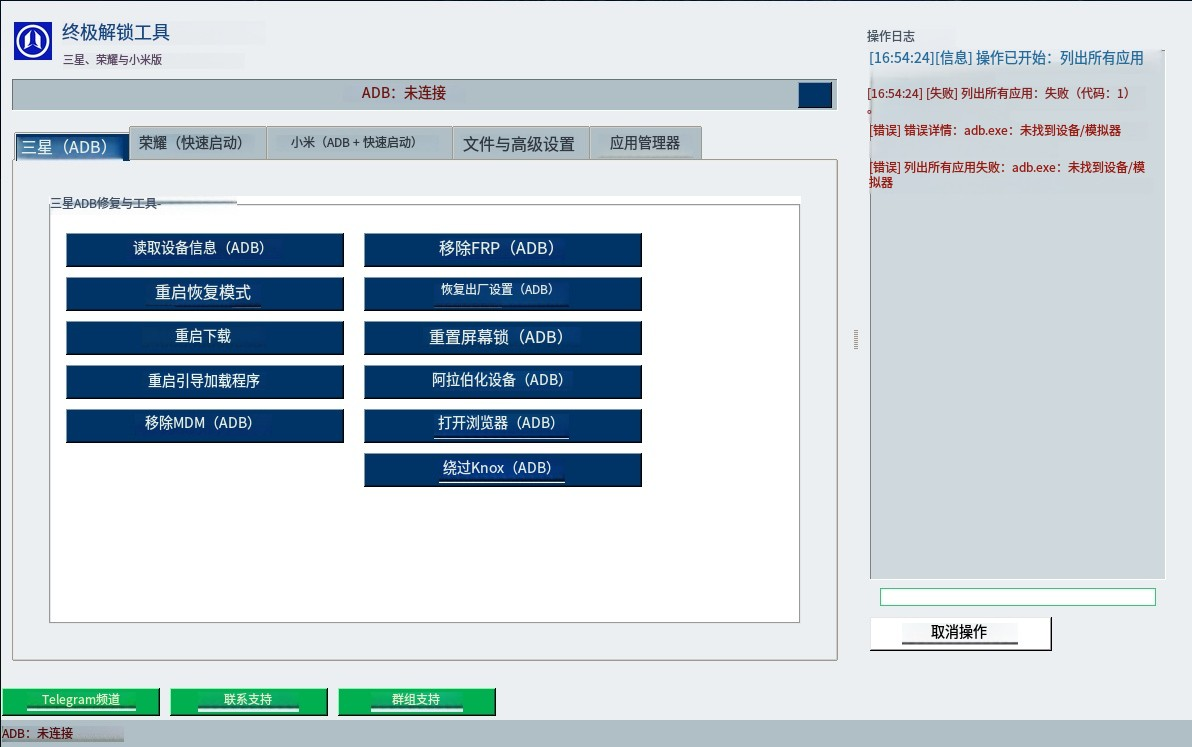Select the 读取设备信息（ADB）tool
This screenshot has width=1192, height=747.
[x=204, y=249]
